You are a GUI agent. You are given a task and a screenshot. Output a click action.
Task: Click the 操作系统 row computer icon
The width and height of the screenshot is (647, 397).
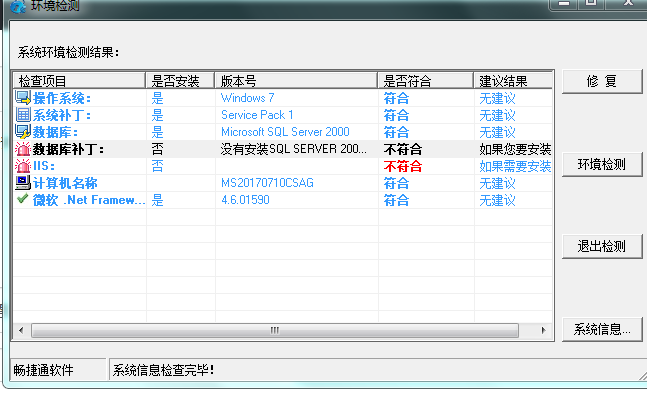click(x=23, y=98)
